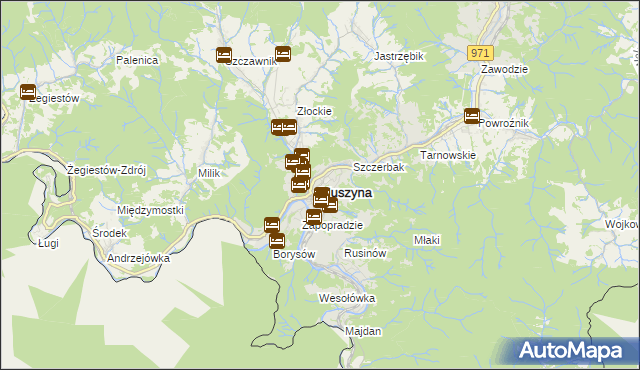Click the Zapopradzie place label
This screenshot has width=640, height=370.
click(332, 225)
